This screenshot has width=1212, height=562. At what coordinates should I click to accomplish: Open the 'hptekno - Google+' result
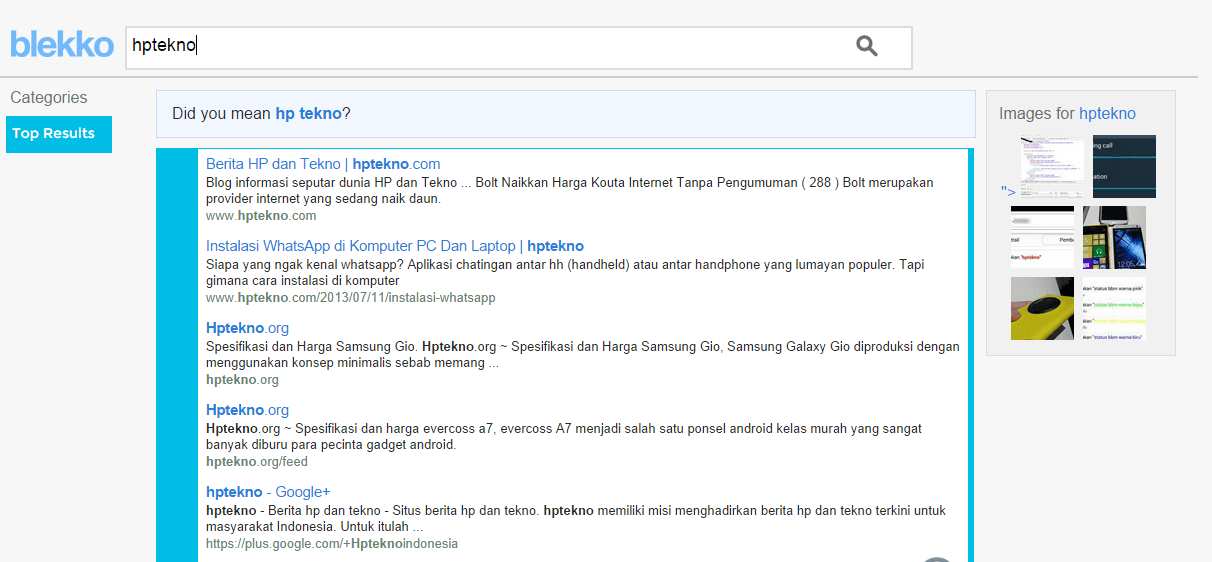268,492
